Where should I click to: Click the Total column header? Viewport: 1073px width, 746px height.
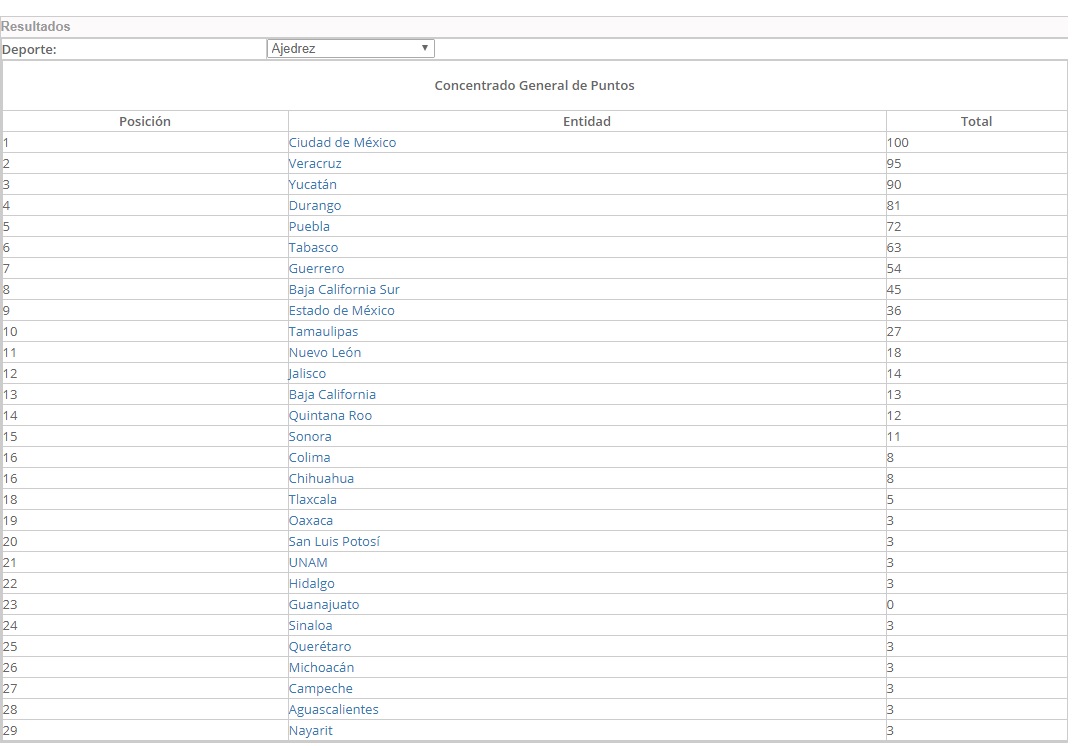point(976,121)
